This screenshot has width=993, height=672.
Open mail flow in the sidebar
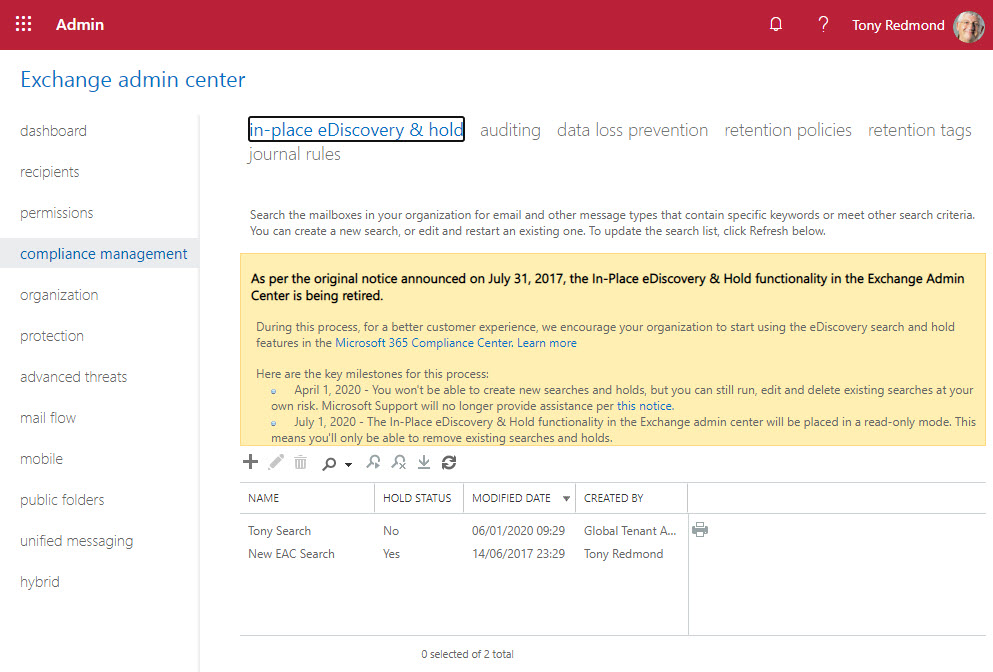click(47, 418)
